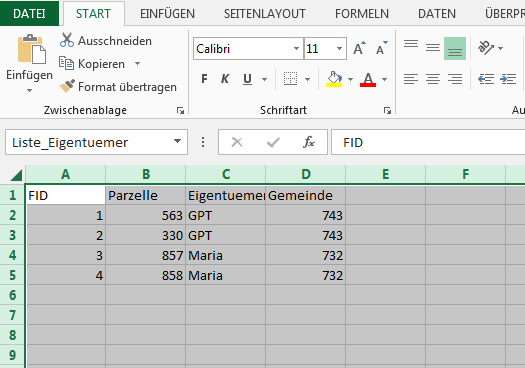Viewport: 525px width, 368px height.
Task: Switch to the DATEN tab
Action: click(437, 14)
